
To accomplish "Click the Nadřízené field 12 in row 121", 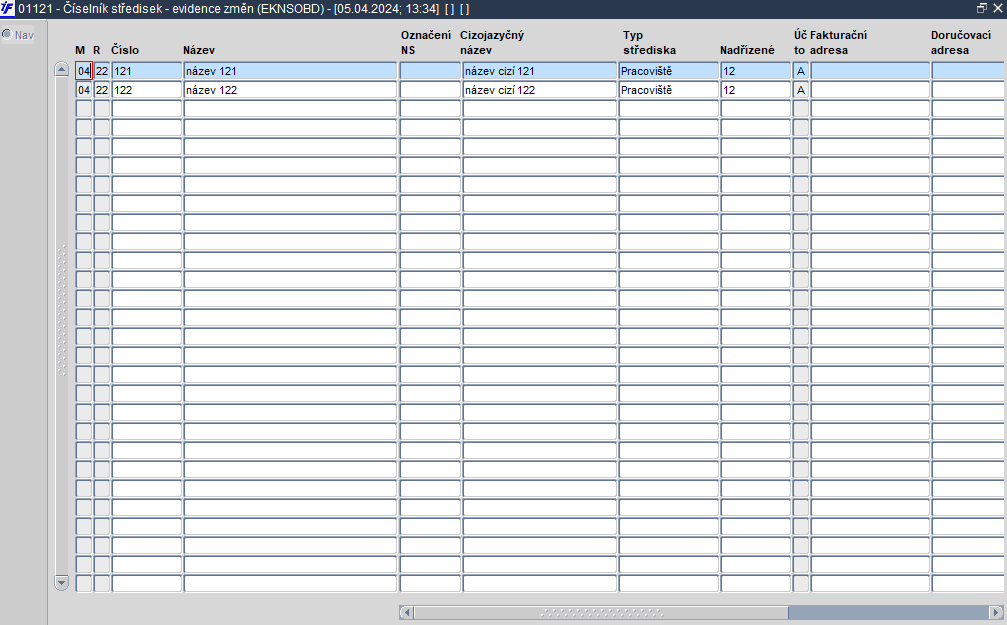I will click(755, 71).
